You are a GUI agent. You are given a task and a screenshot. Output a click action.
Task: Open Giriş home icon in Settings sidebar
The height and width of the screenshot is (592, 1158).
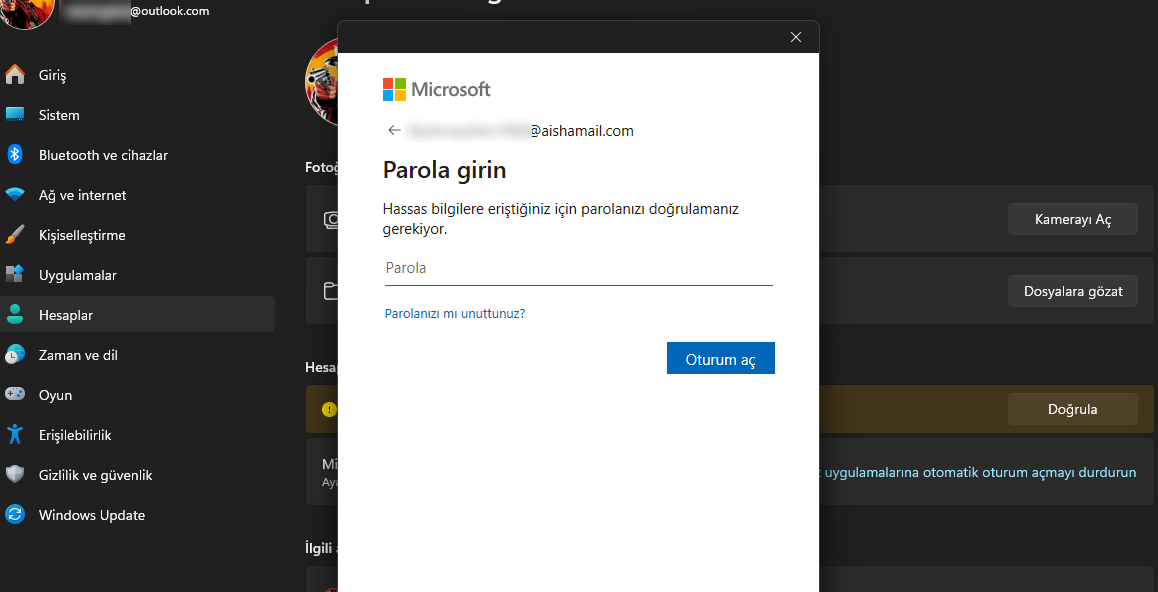(15, 75)
